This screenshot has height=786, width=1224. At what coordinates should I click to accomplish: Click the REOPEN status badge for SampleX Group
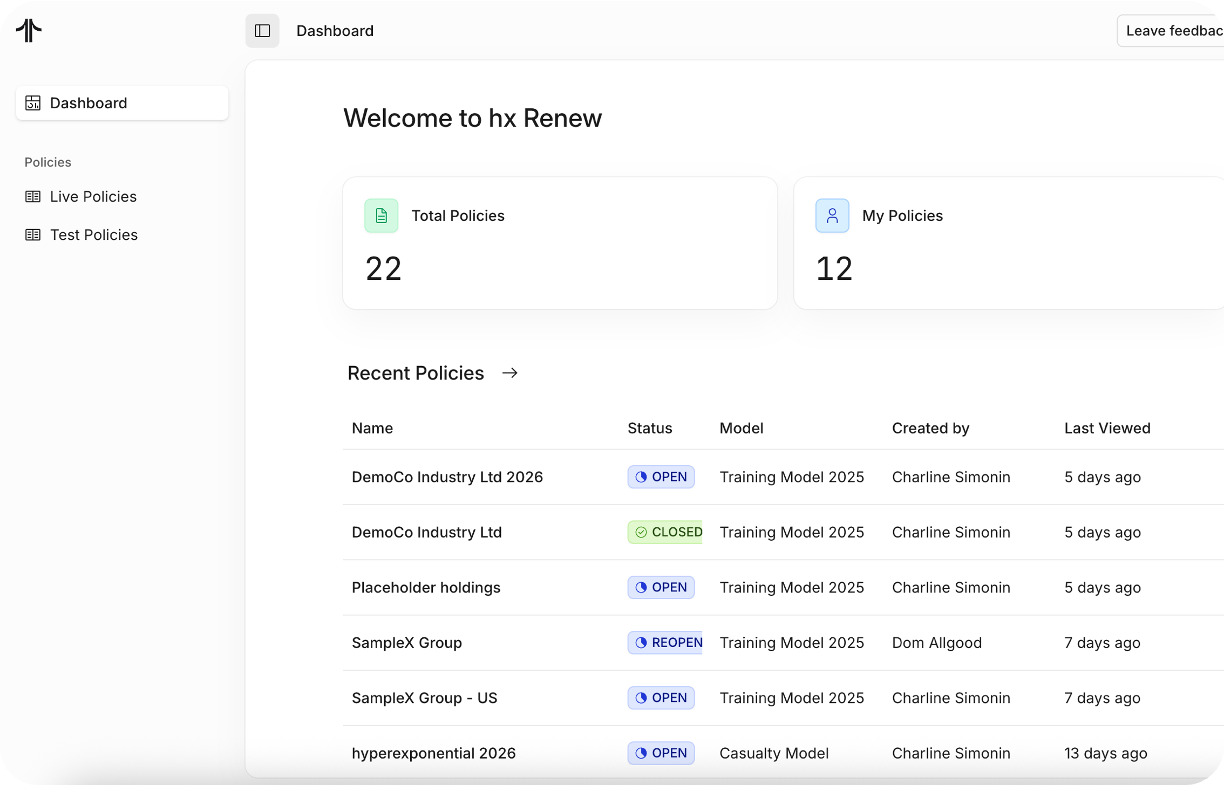[666, 643]
